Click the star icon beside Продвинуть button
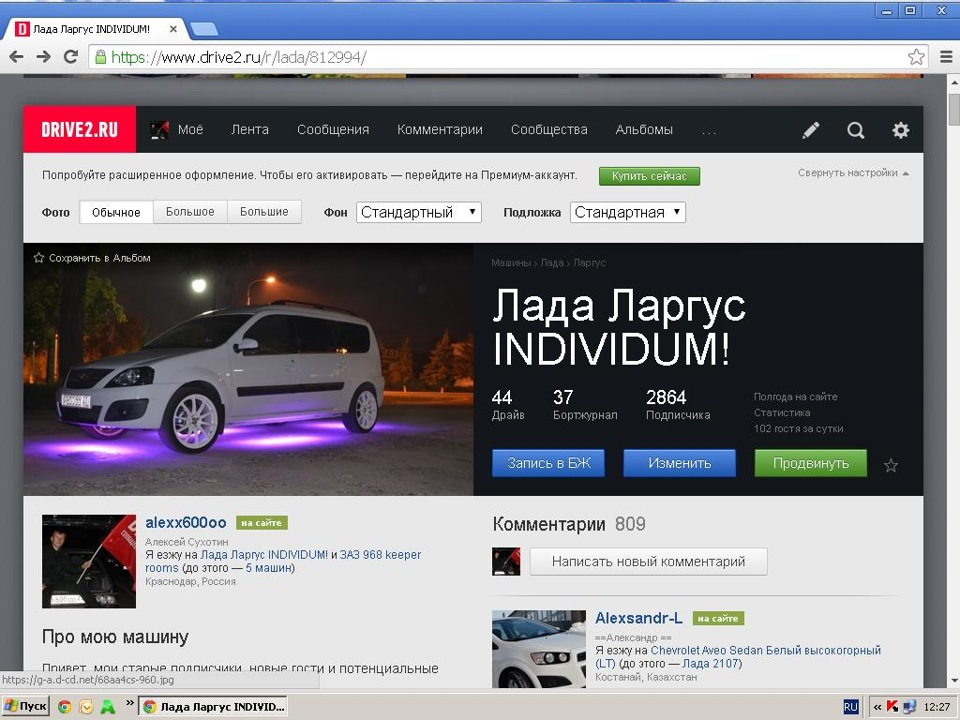 (x=891, y=465)
